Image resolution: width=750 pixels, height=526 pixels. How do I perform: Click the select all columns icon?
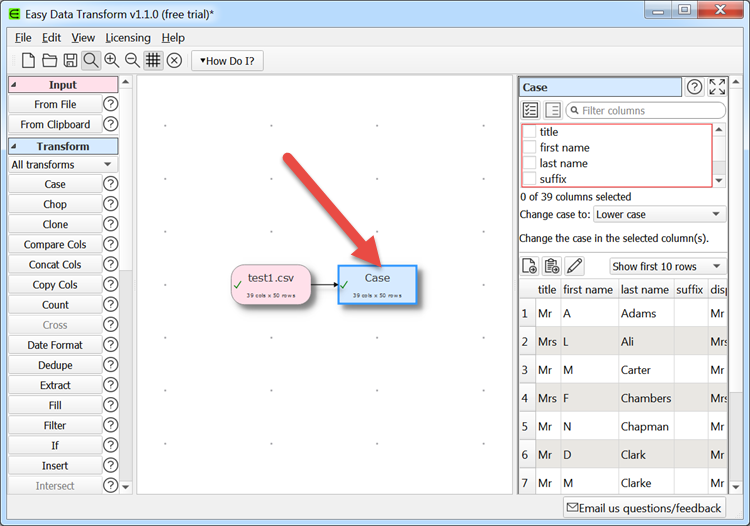(x=531, y=110)
